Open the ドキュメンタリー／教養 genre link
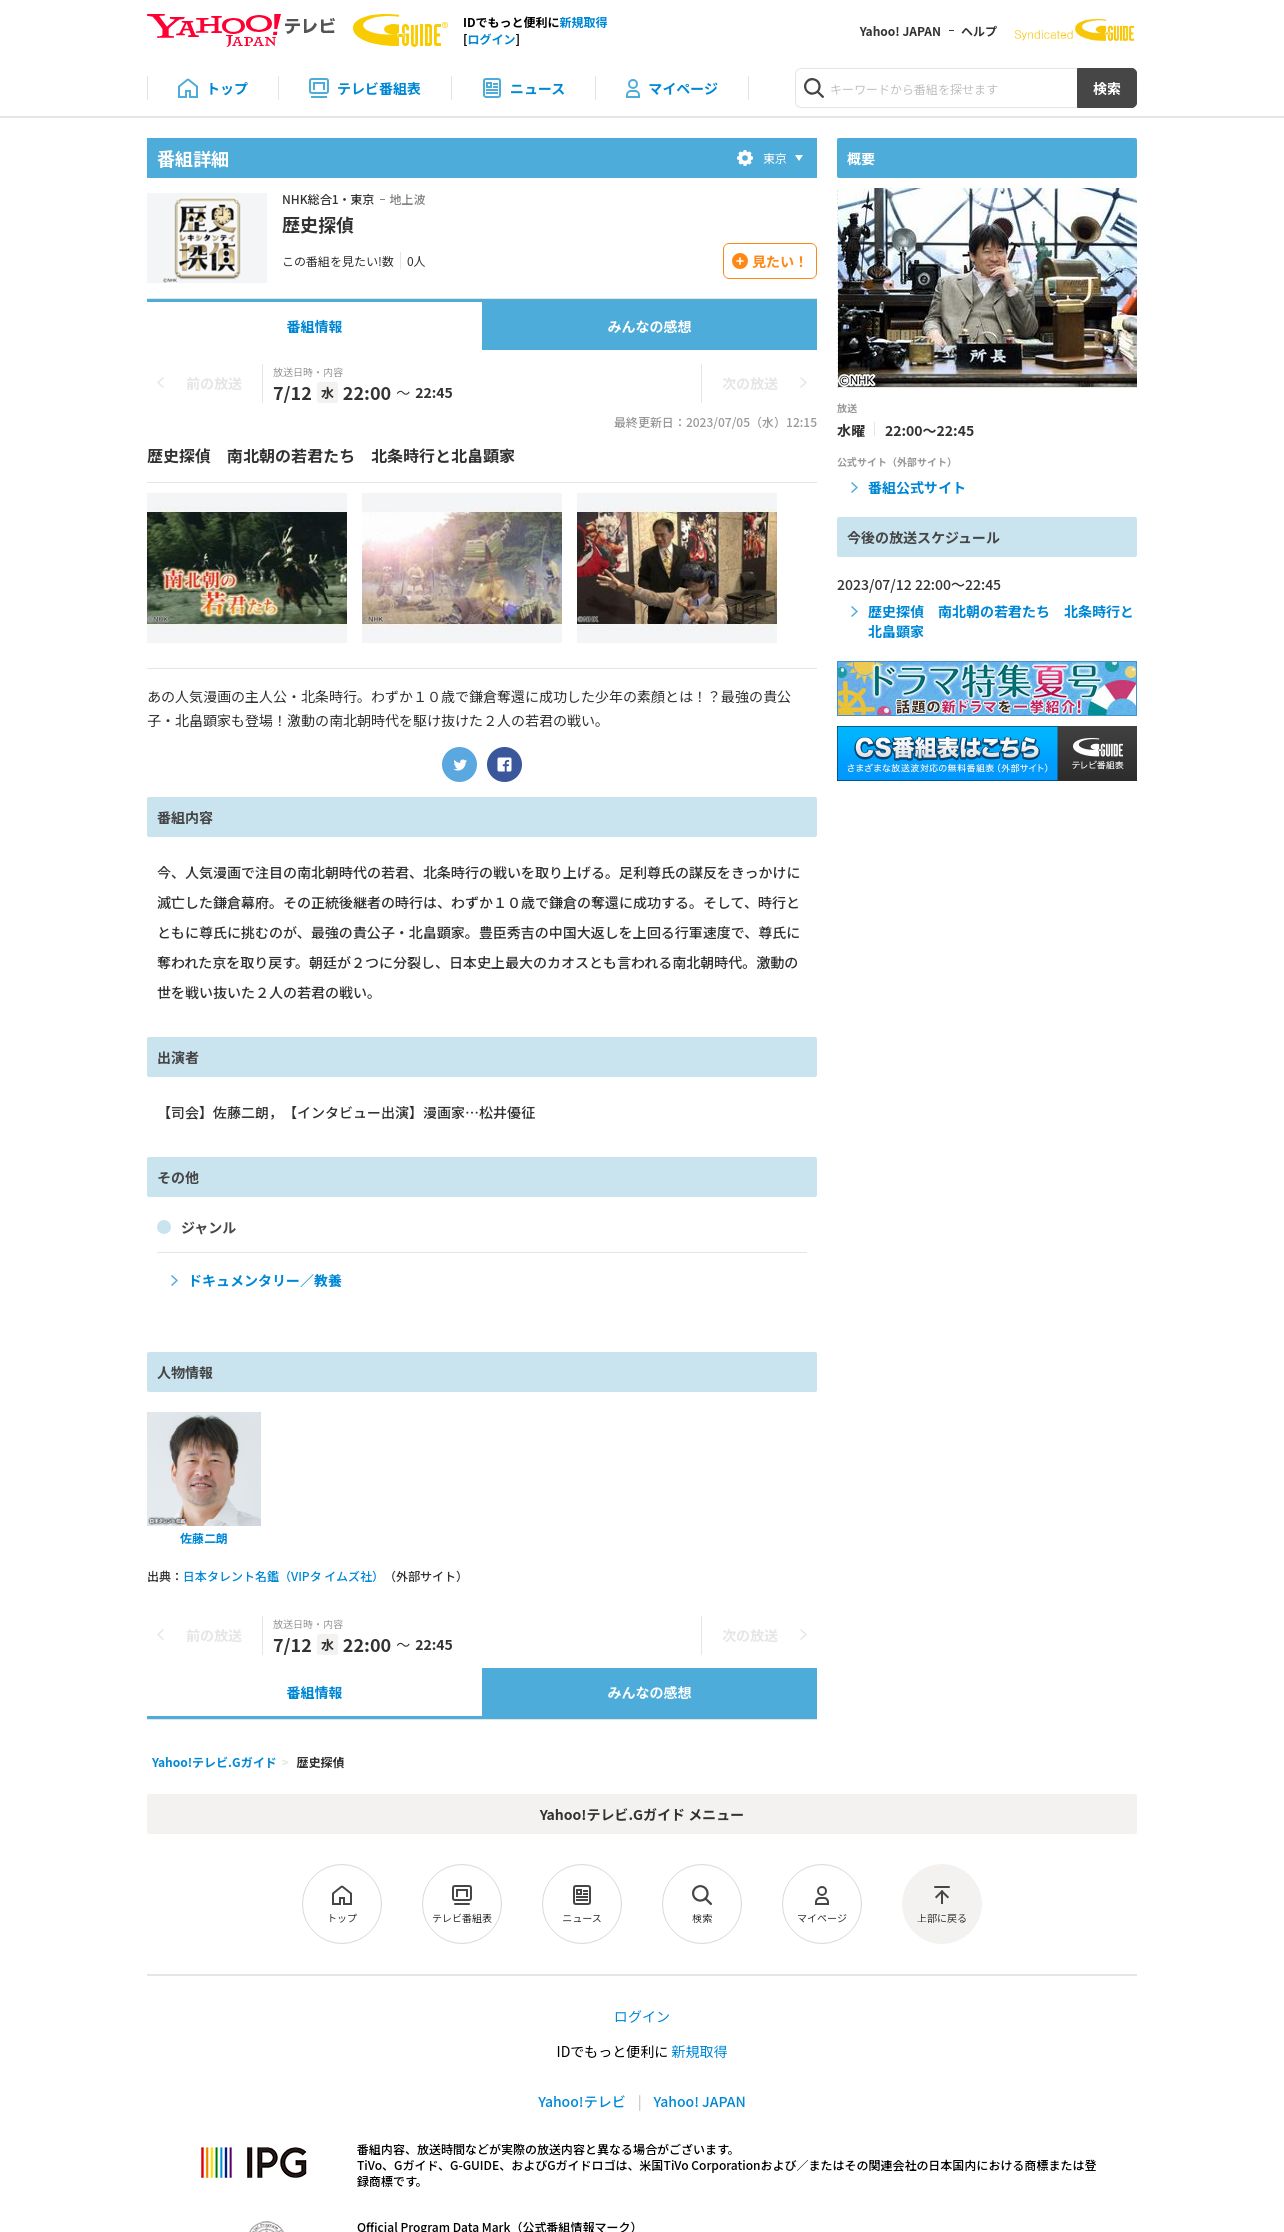 pyautogui.click(x=265, y=1281)
